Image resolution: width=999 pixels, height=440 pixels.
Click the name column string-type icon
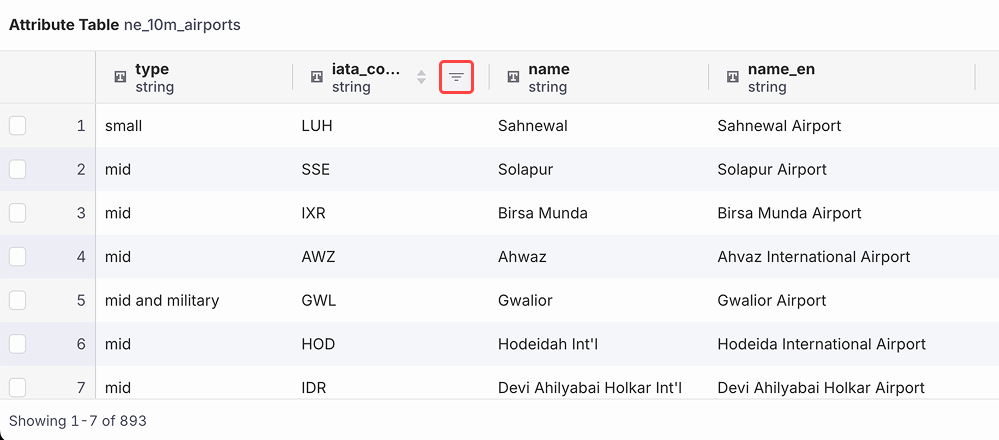[513, 77]
